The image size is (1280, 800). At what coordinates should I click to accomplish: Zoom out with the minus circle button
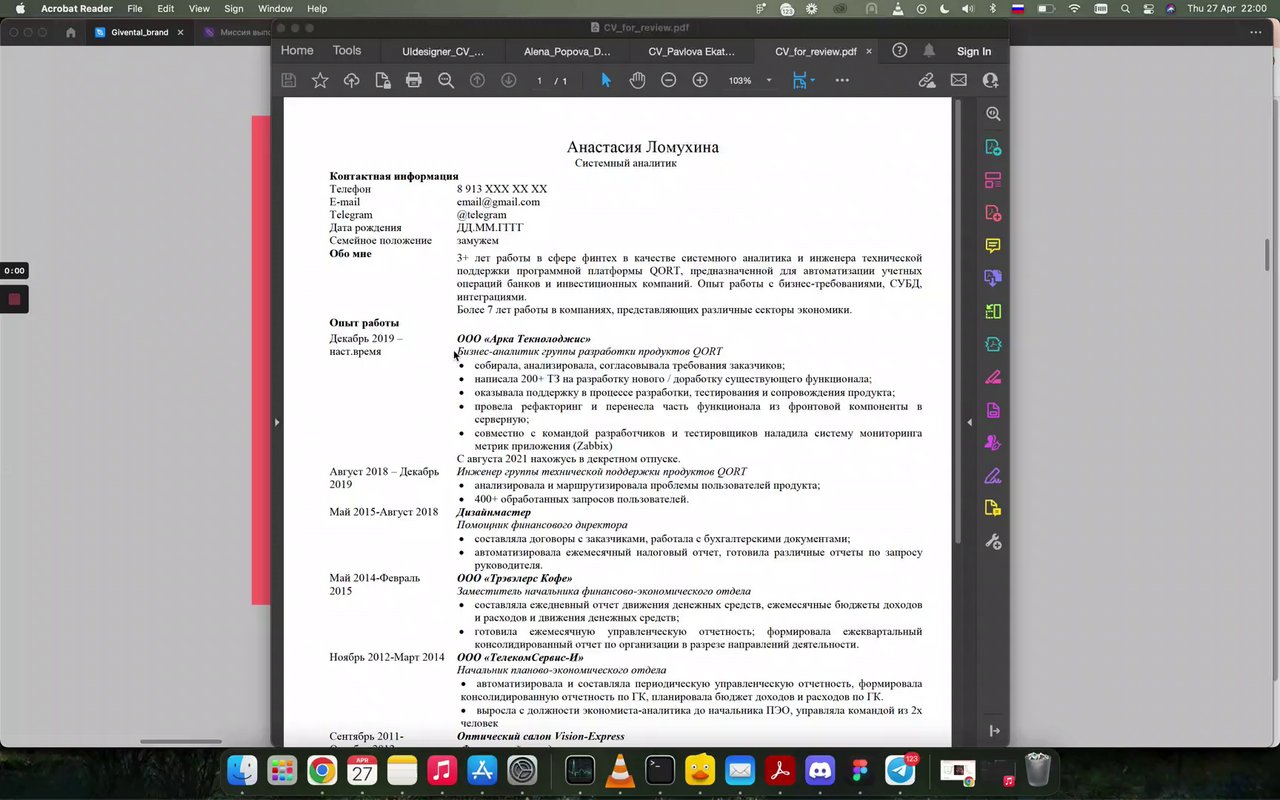pyautogui.click(x=669, y=80)
